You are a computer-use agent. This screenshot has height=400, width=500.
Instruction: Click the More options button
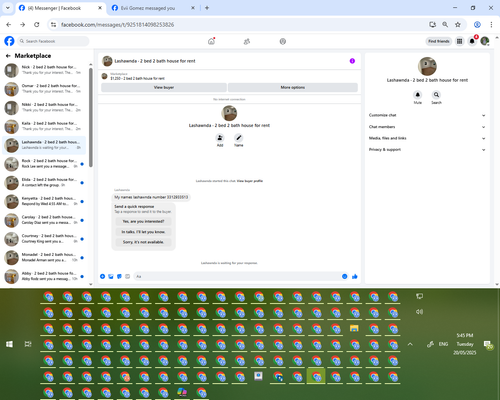click(293, 87)
